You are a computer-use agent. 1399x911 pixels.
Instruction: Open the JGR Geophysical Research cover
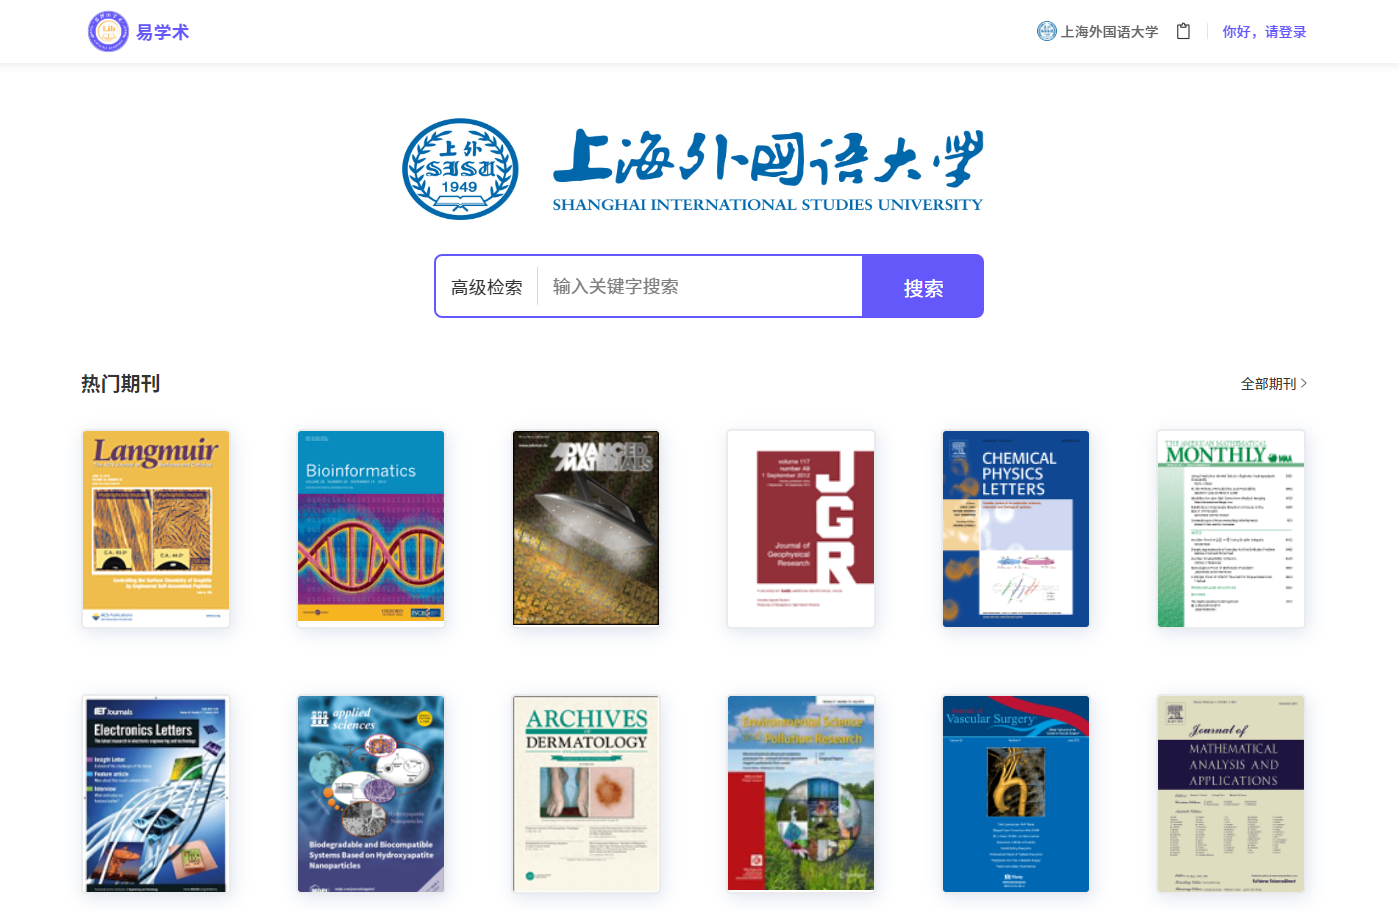801,528
